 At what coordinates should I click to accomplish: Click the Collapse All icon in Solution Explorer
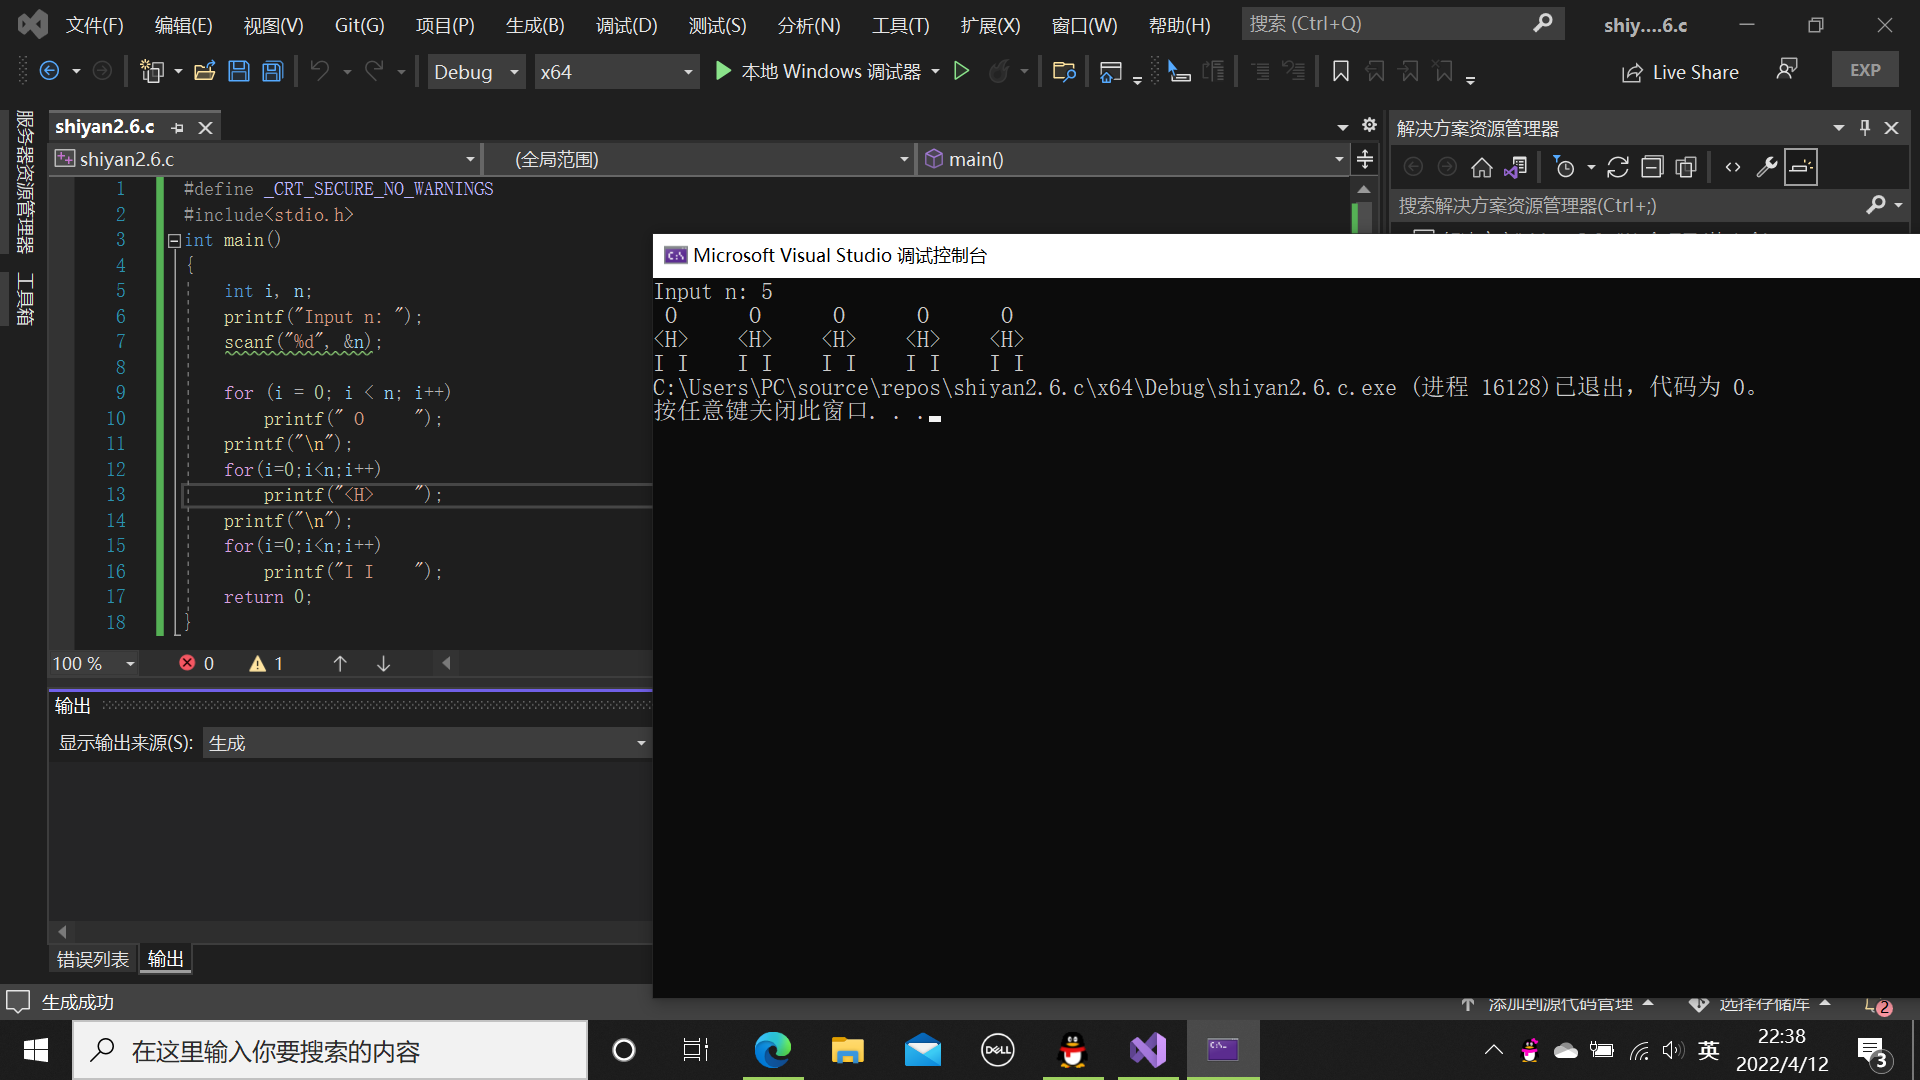point(1652,167)
